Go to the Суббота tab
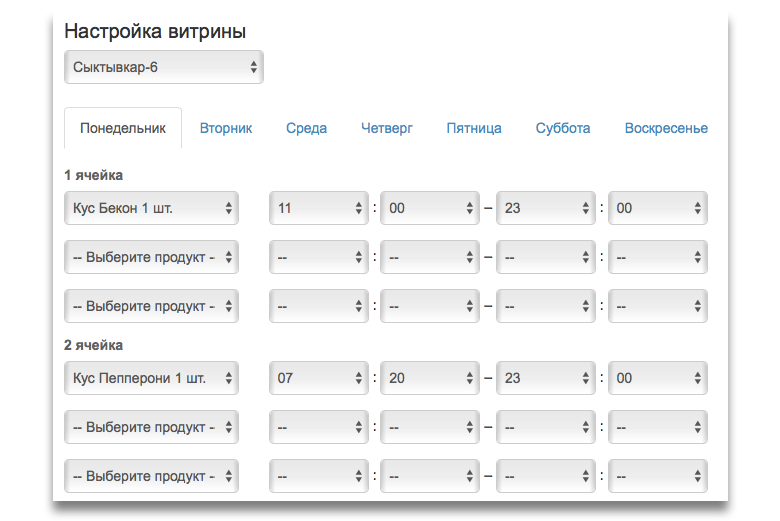780x521 pixels. click(x=563, y=128)
